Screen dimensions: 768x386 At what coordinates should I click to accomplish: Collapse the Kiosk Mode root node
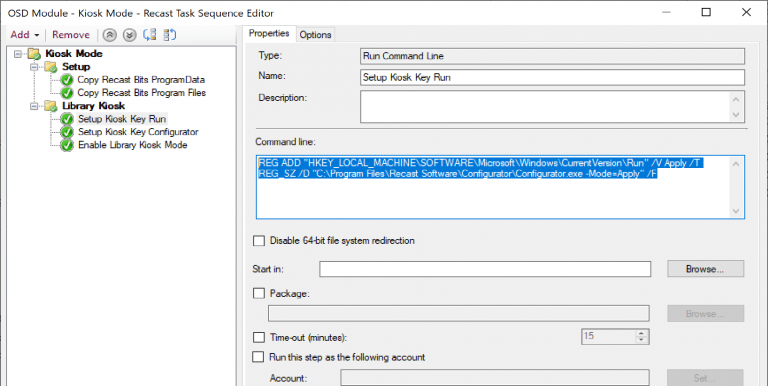18,54
